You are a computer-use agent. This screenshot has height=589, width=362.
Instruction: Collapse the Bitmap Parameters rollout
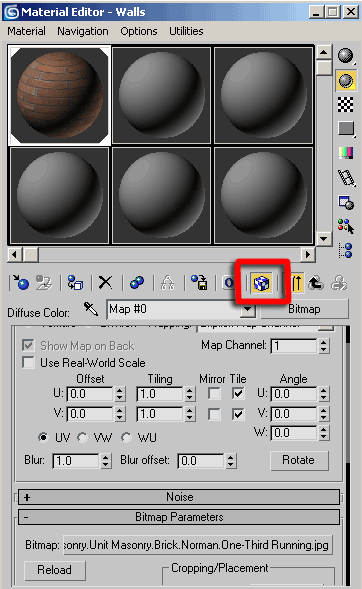click(179, 517)
